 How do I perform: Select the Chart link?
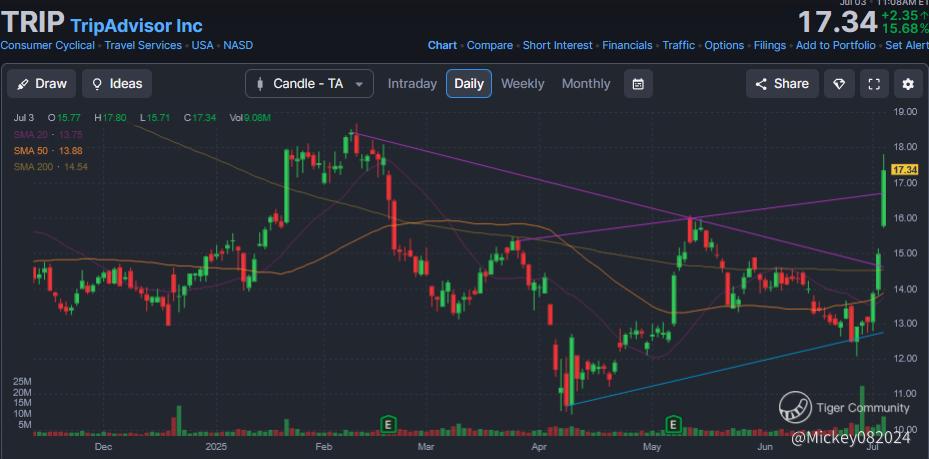[x=442, y=46]
